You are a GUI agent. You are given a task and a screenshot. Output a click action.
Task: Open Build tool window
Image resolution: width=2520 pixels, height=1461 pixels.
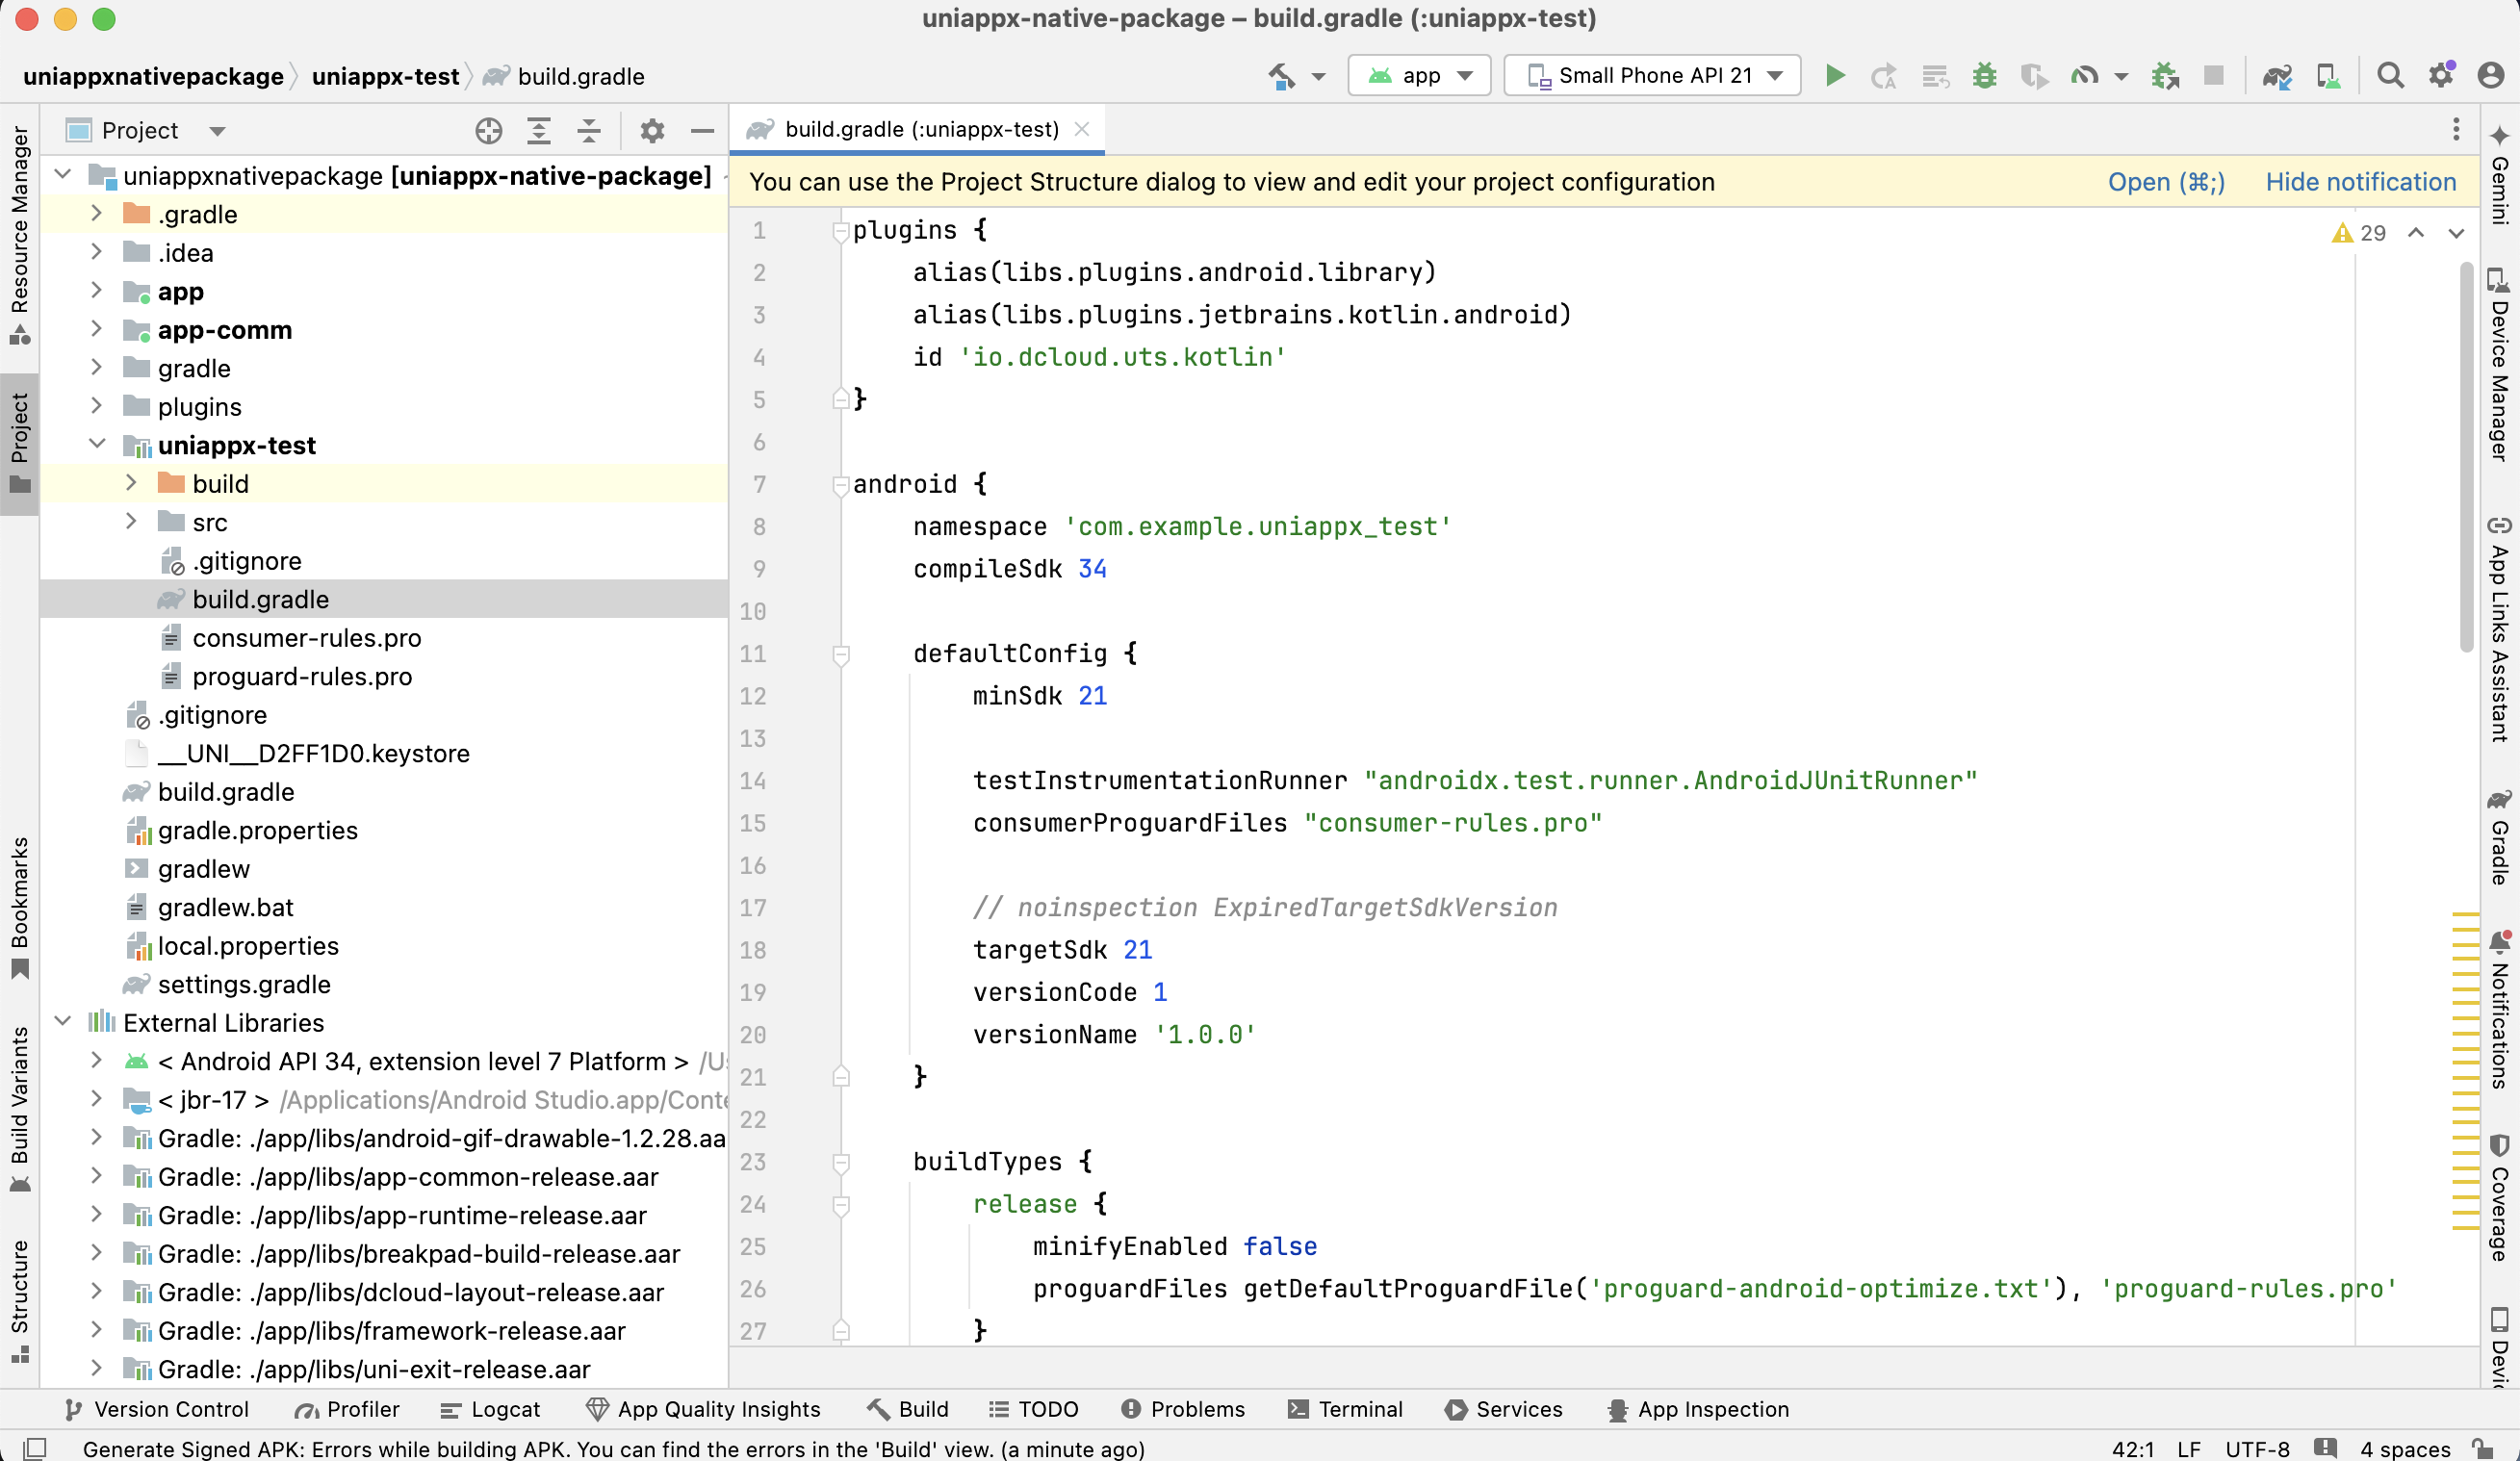[x=908, y=1409]
